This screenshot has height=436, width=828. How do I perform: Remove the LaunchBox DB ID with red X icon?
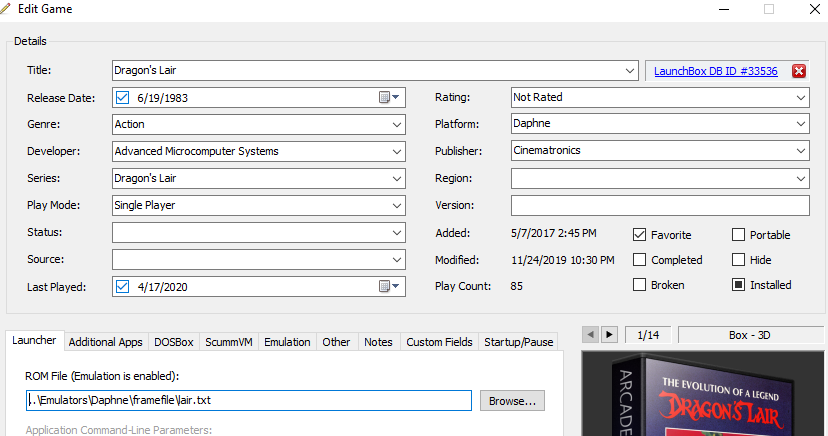click(799, 71)
